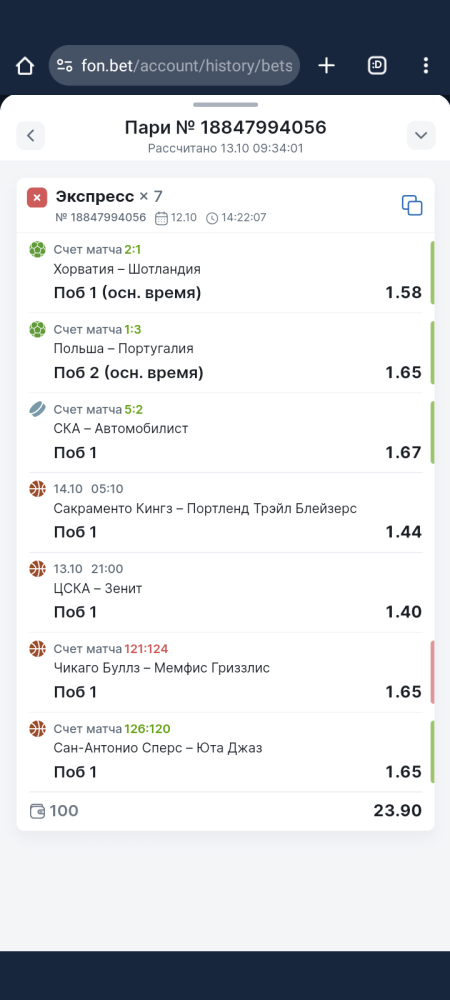Open the Чикаго Буллз – Мемфис Гриззлис event
Viewport: 450px width, 1000px height.
coord(162,668)
